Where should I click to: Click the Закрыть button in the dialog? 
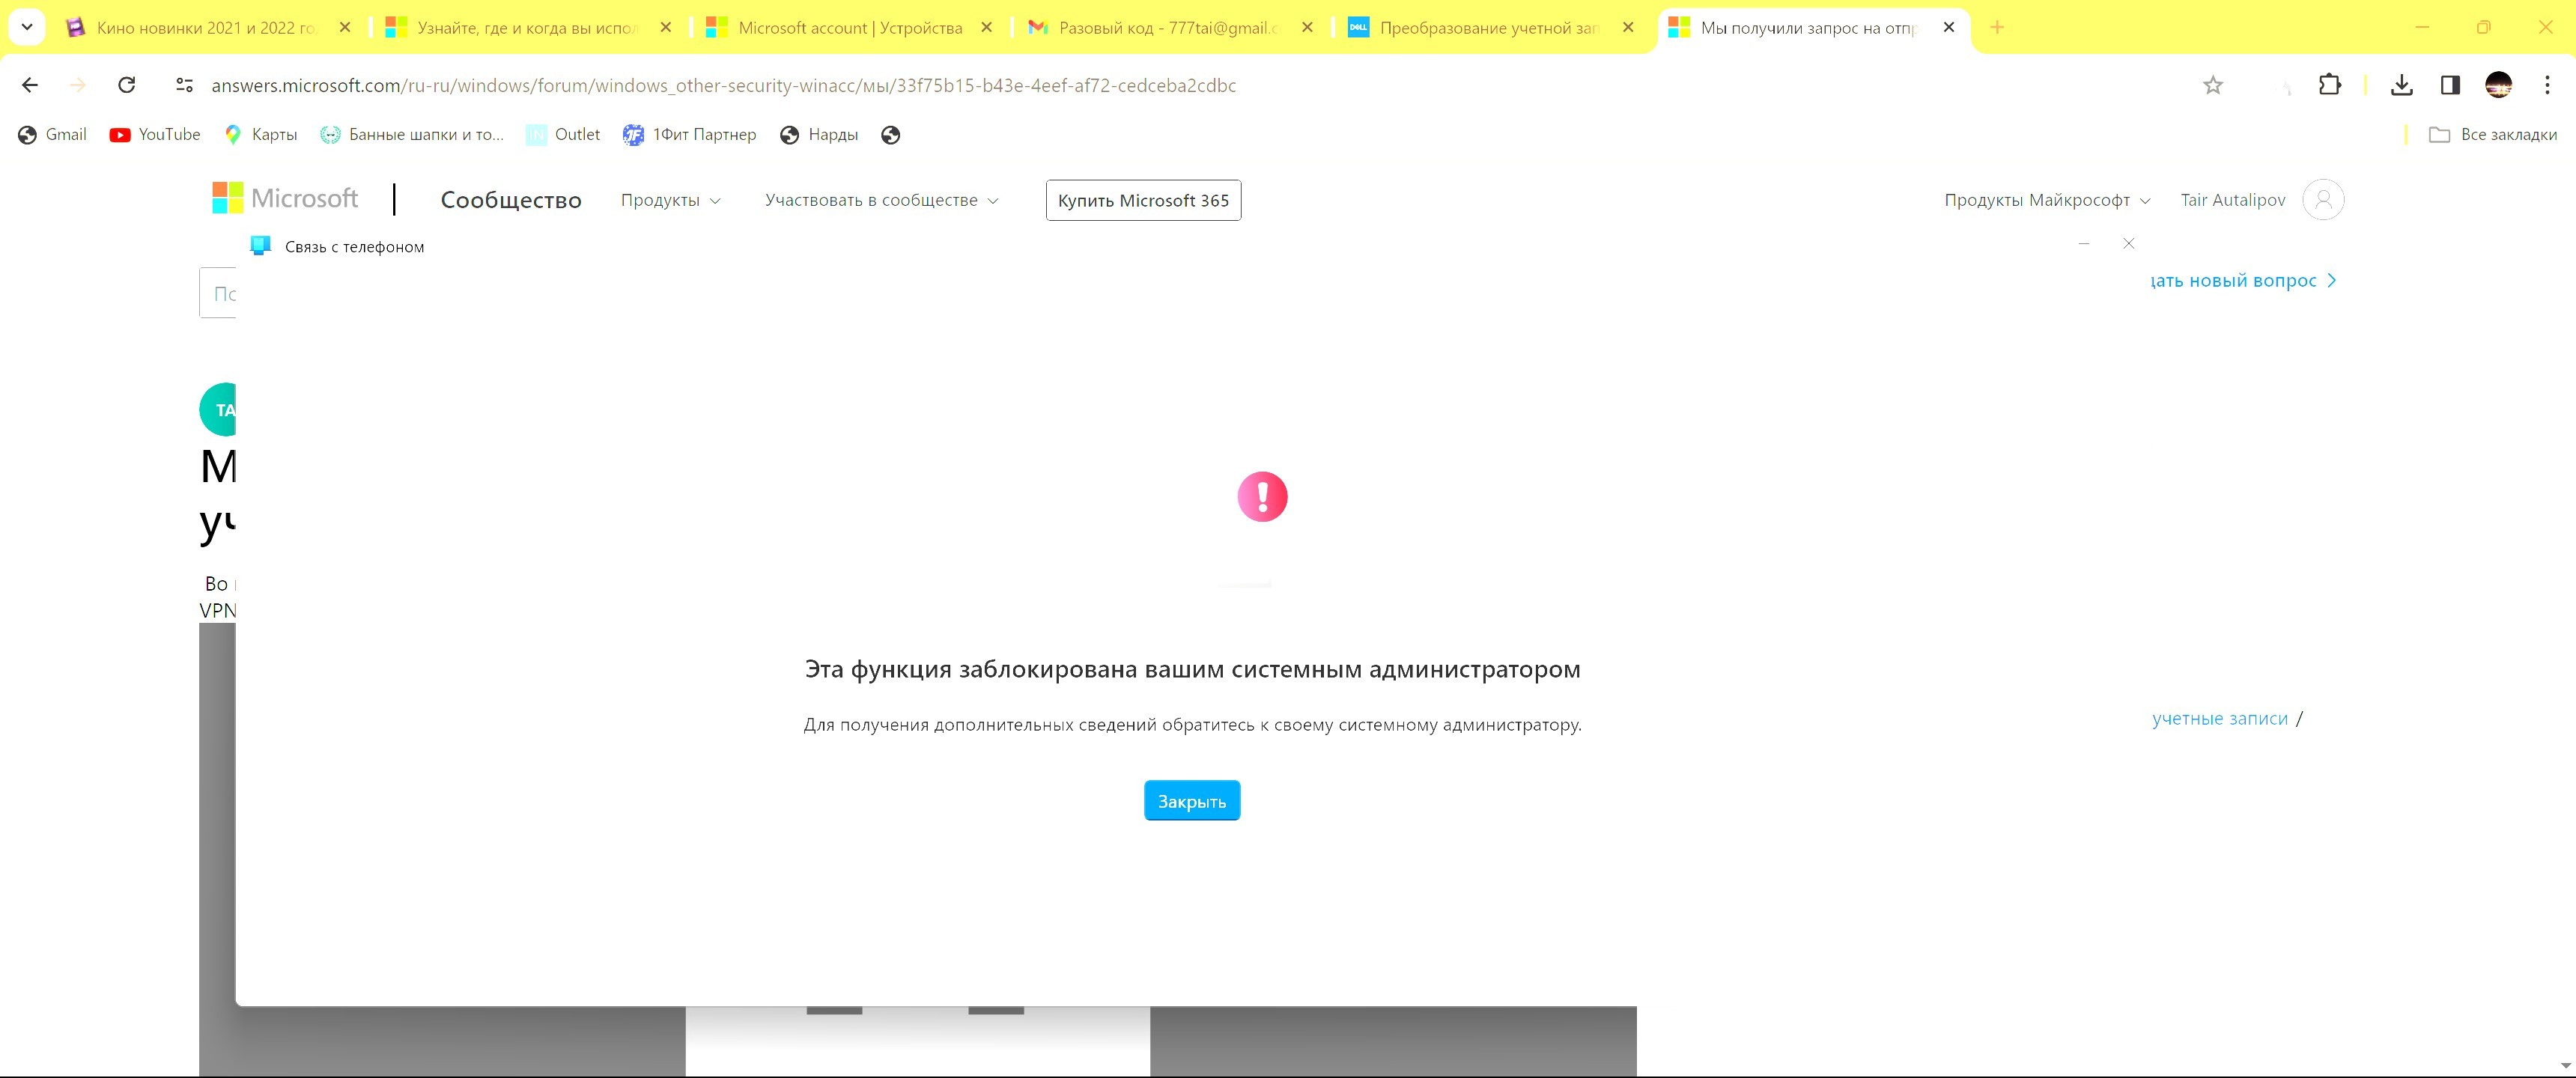[1192, 801]
